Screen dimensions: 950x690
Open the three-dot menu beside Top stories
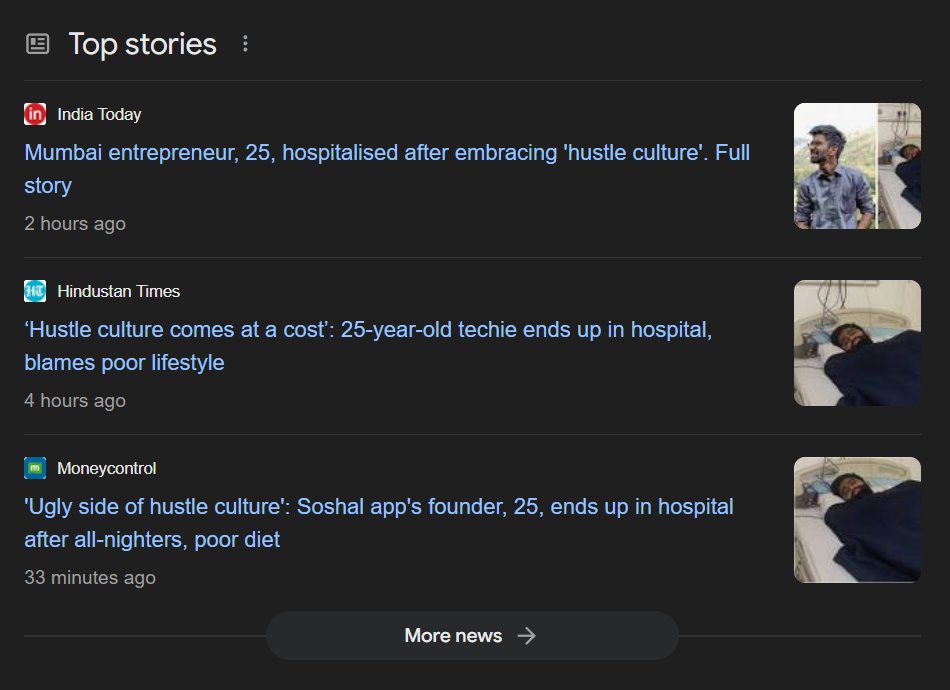click(x=245, y=44)
